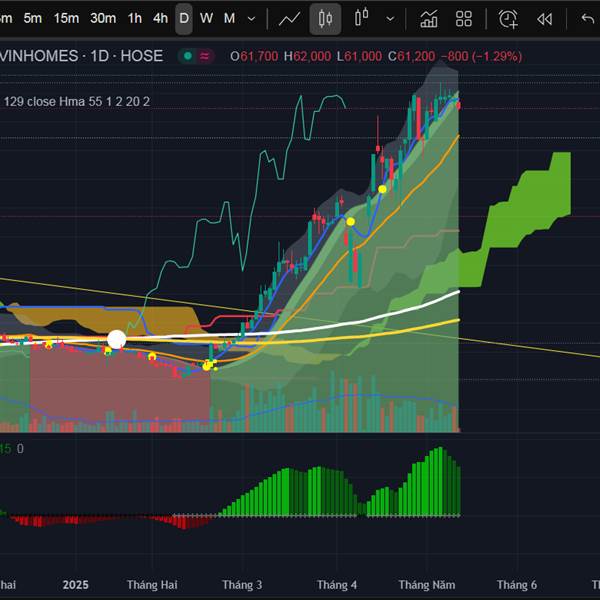Screen dimensions: 600x600
Task: Click the close price value 61,200
Action: coord(416,57)
